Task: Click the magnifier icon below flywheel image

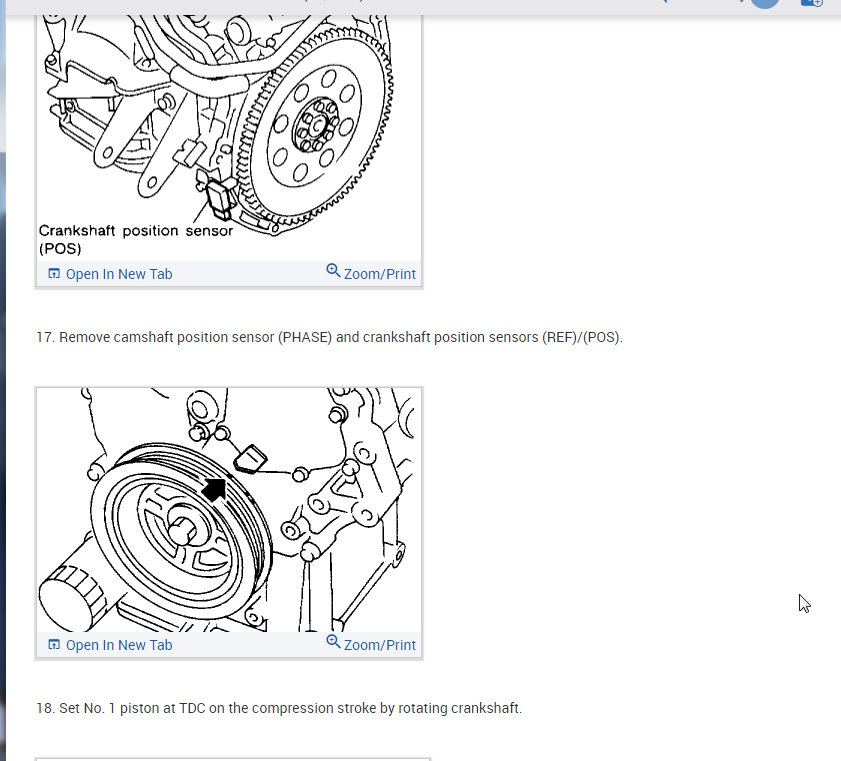Action: coord(333,270)
